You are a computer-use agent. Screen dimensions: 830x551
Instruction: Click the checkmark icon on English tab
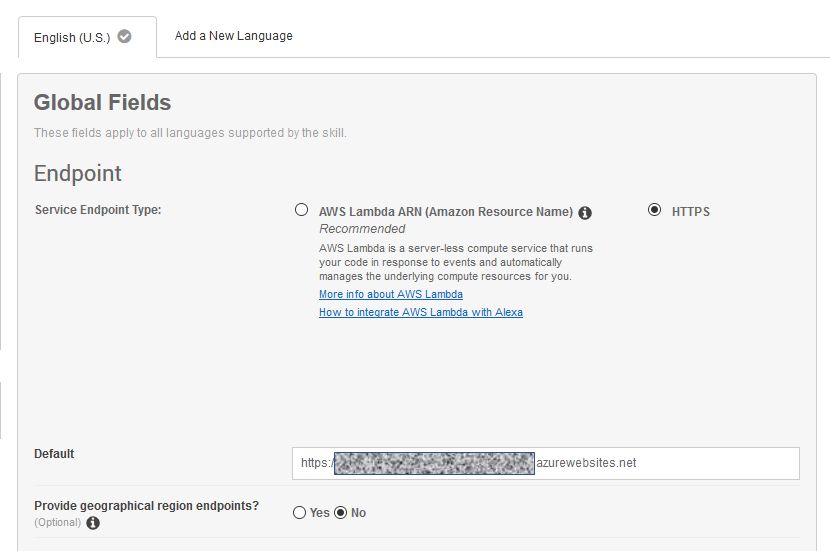click(124, 36)
